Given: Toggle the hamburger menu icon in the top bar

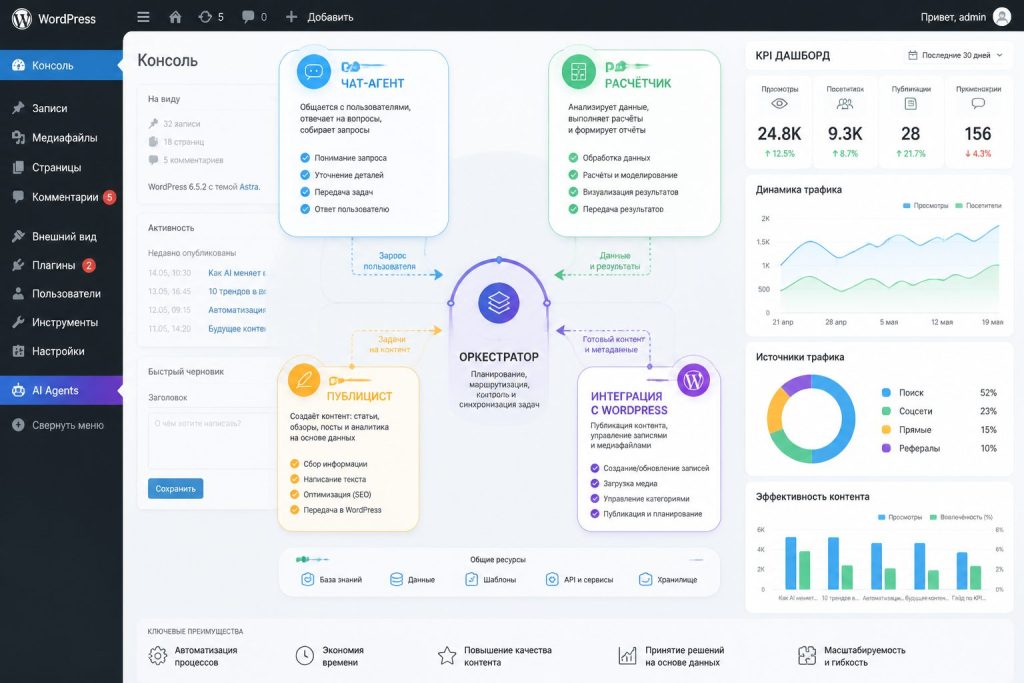Looking at the screenshot, I should (x=143, y=17).
